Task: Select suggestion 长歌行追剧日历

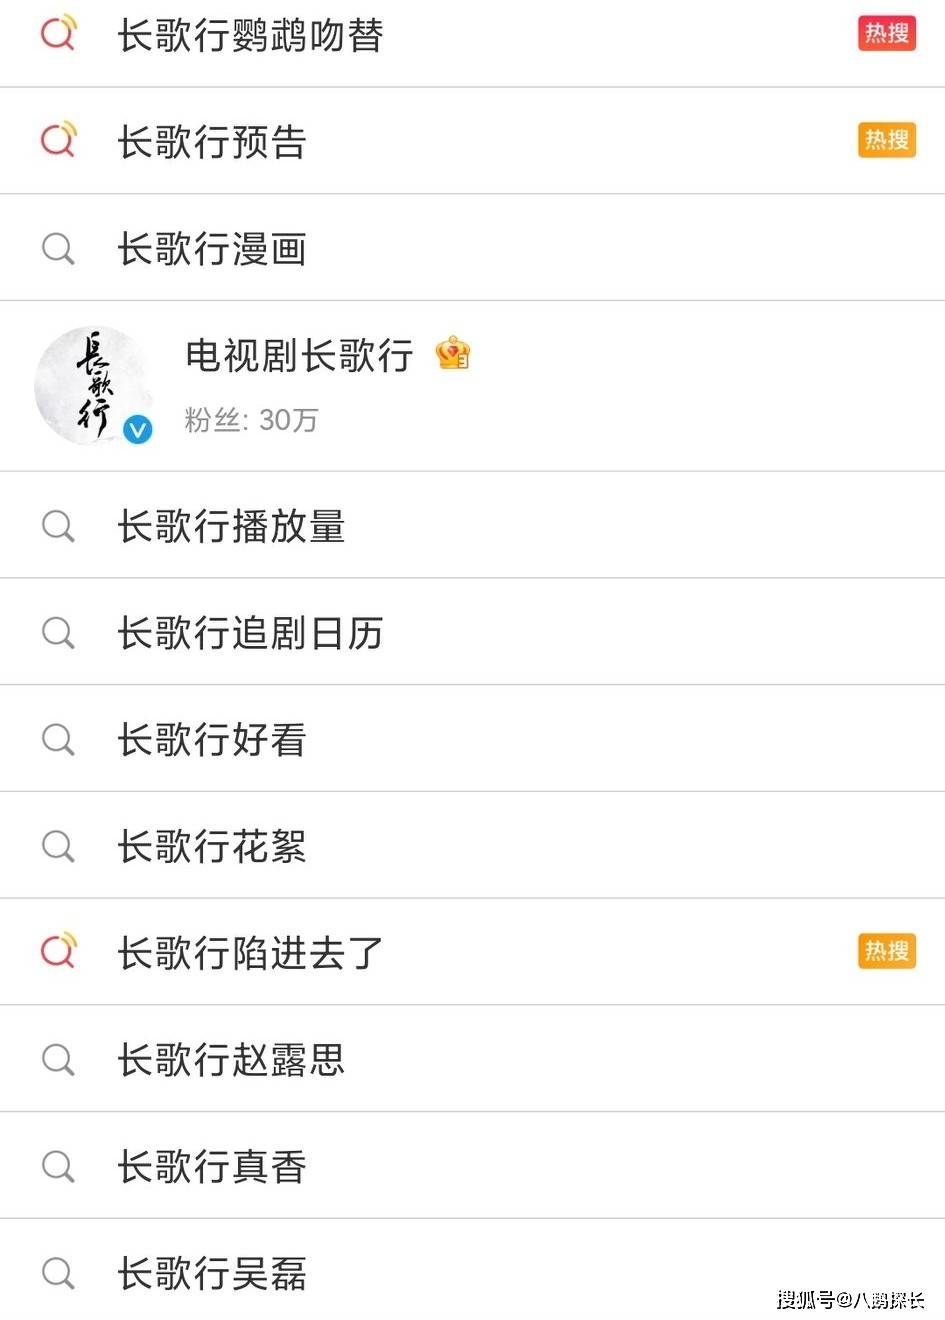Action: tap(472, 632)
